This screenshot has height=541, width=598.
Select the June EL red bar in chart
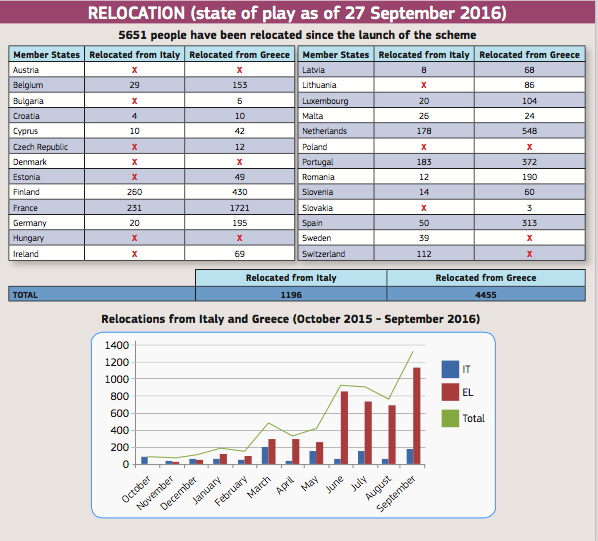[344, 428]
